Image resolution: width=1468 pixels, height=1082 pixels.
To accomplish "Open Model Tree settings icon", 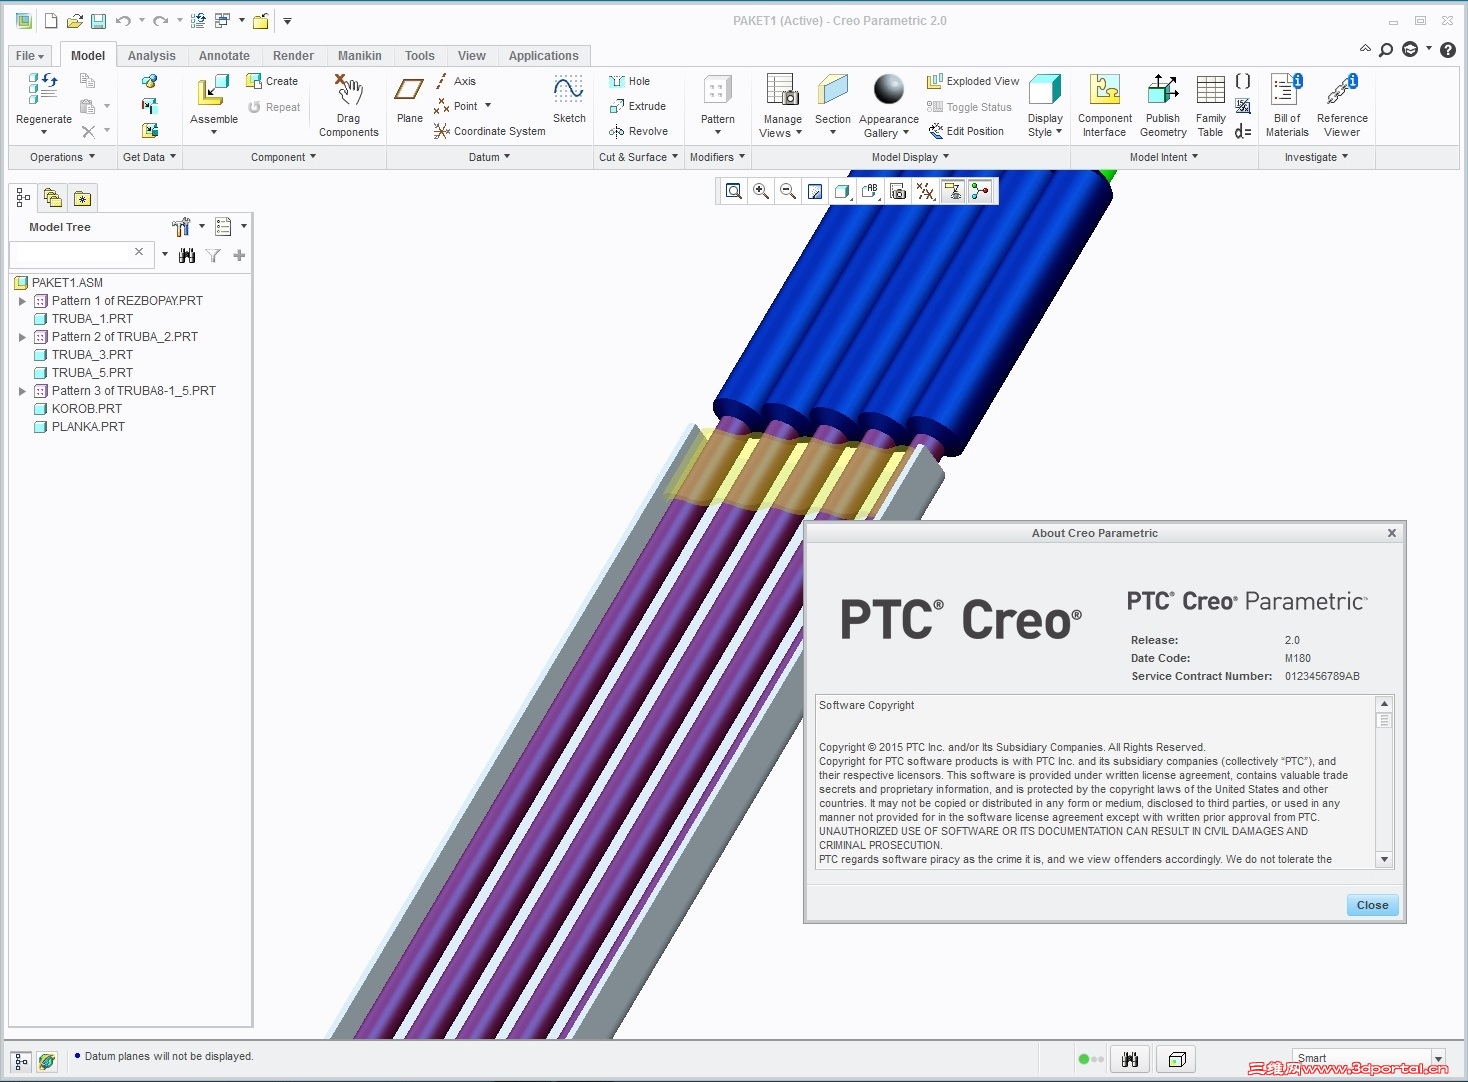I will pyautogui.click(x=181, y=227).
